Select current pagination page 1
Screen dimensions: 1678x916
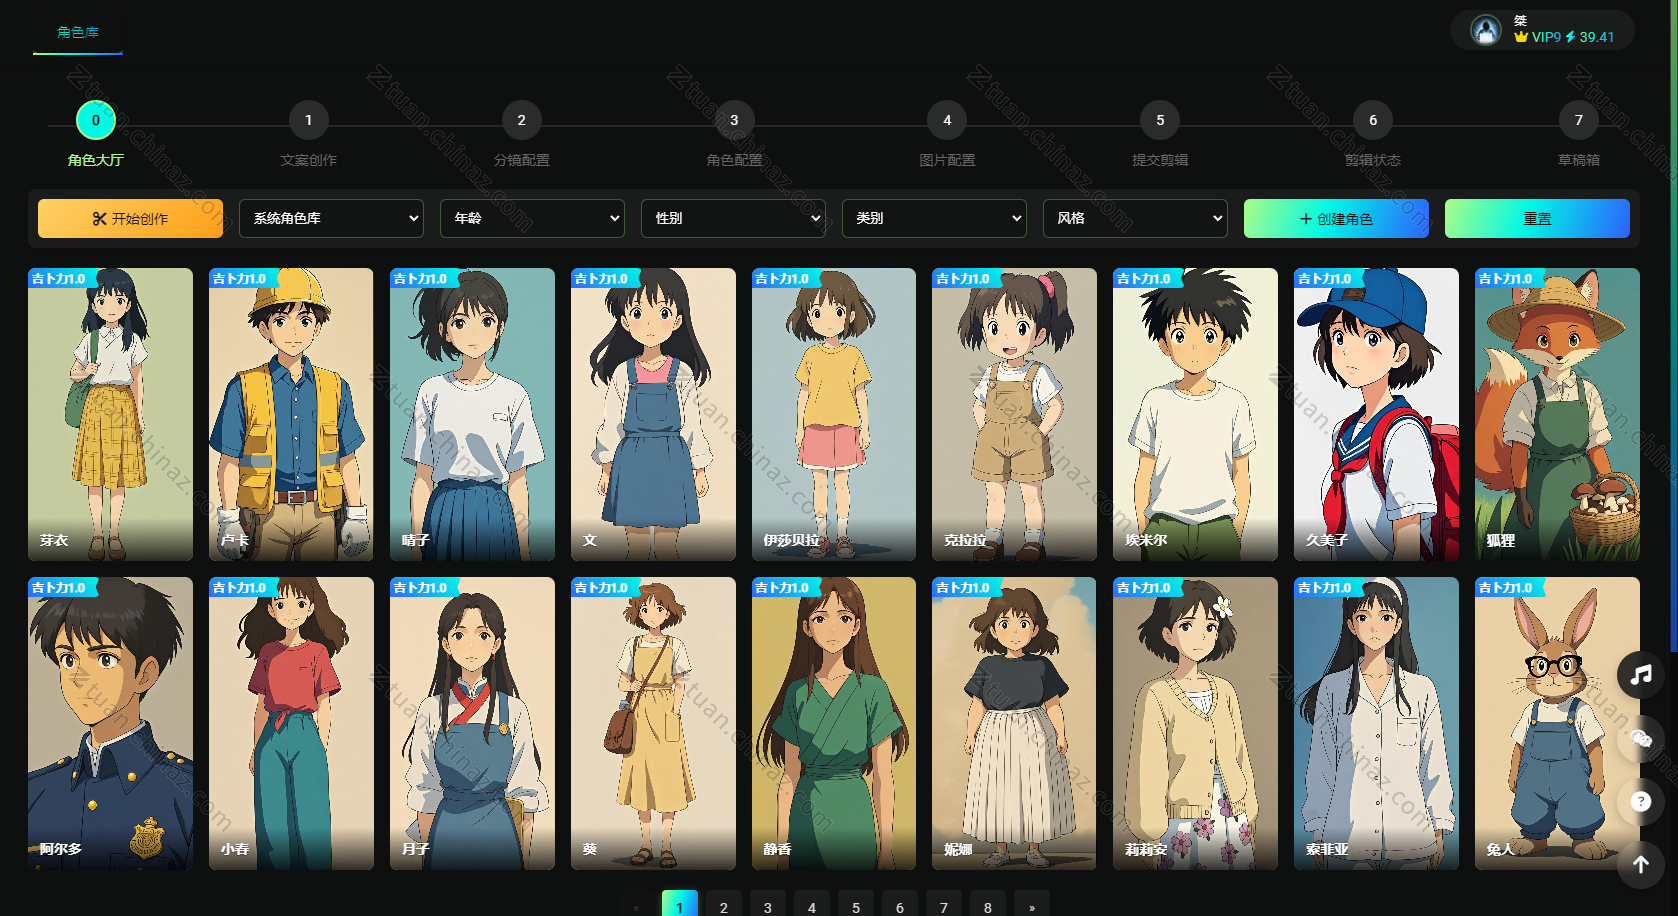[680, 905]
